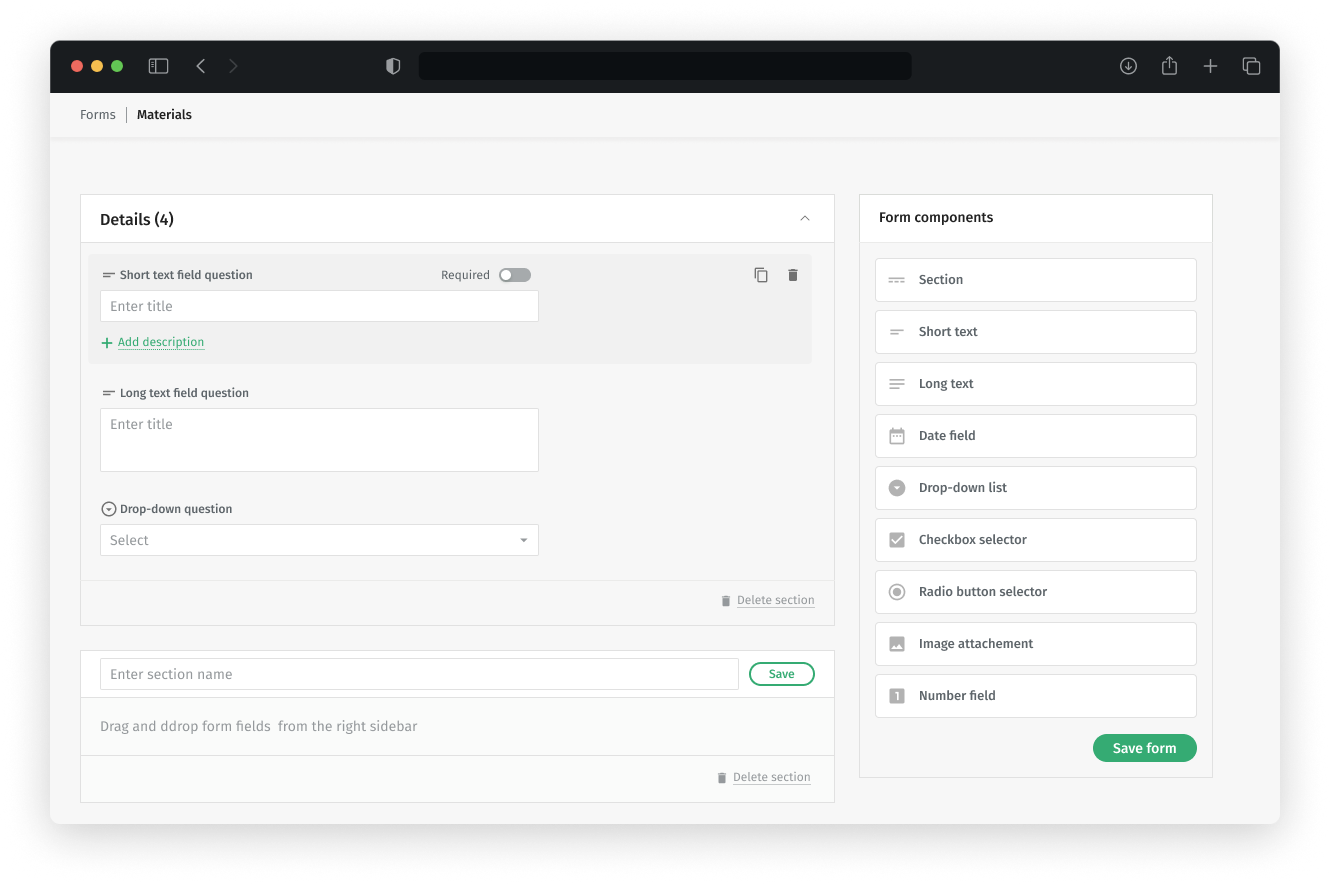1330x884 pixels.
Task: Select the Checkbox selector label
Action: coord(973,540)
